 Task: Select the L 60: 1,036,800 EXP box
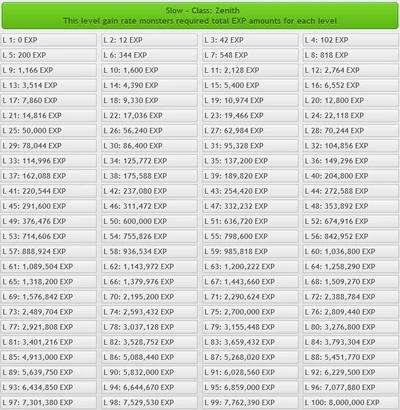point(351,252)
